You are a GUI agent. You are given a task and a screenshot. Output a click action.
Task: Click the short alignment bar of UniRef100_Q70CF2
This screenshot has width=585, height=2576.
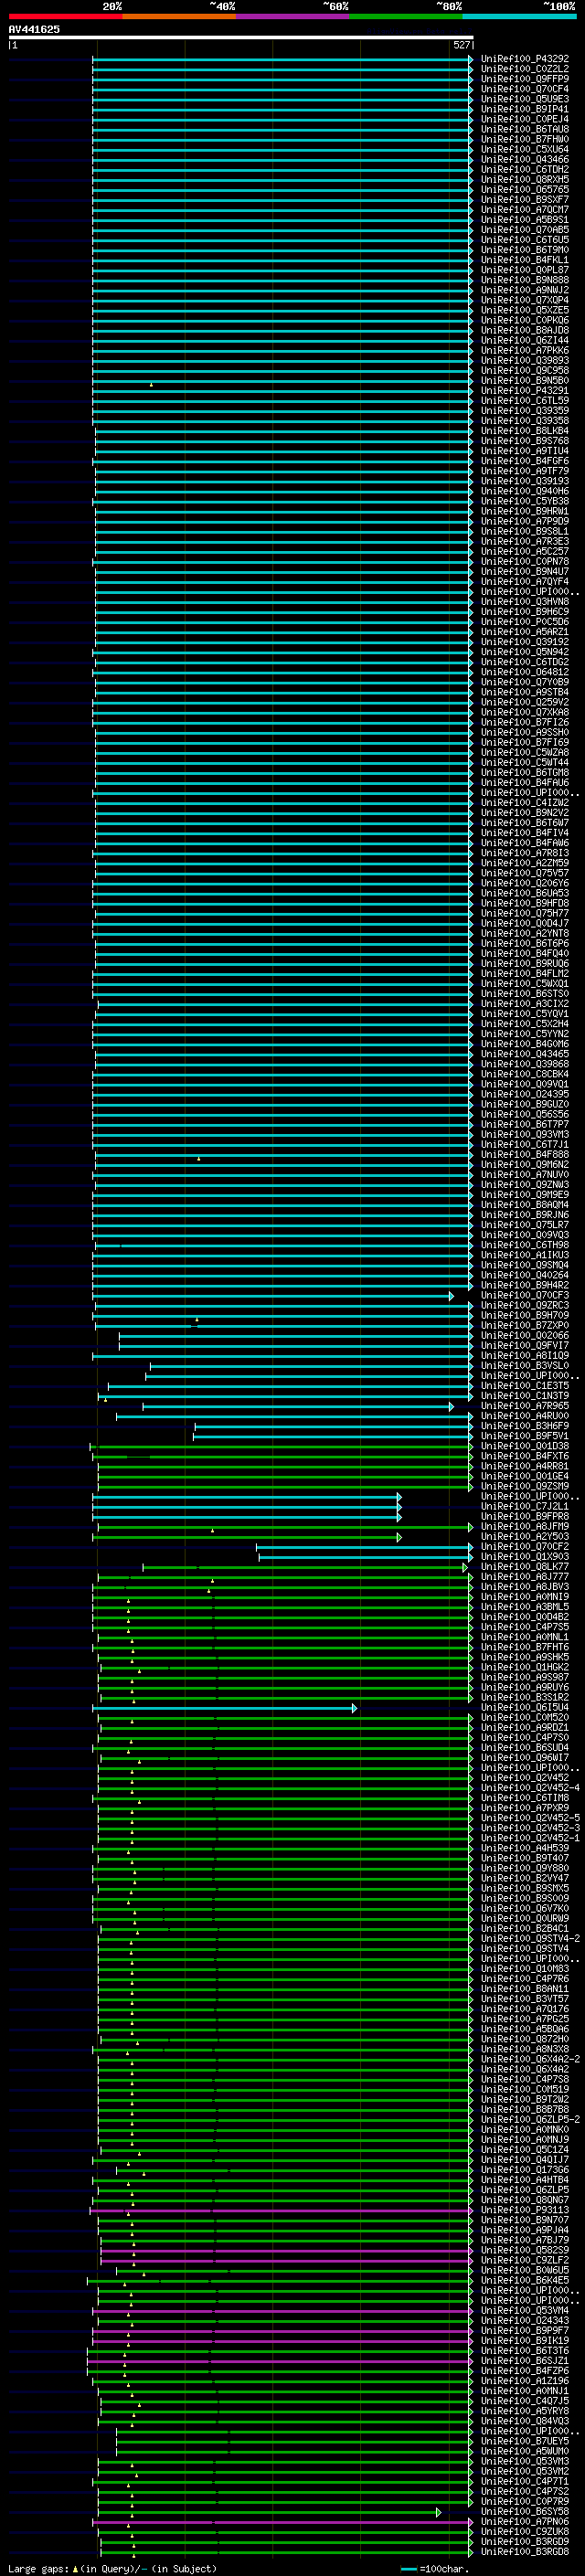[x=365, y=1547]
